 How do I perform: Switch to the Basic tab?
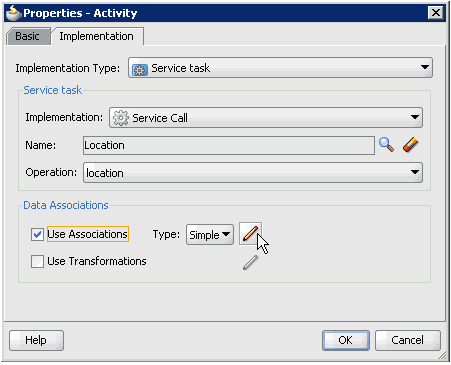28,36
